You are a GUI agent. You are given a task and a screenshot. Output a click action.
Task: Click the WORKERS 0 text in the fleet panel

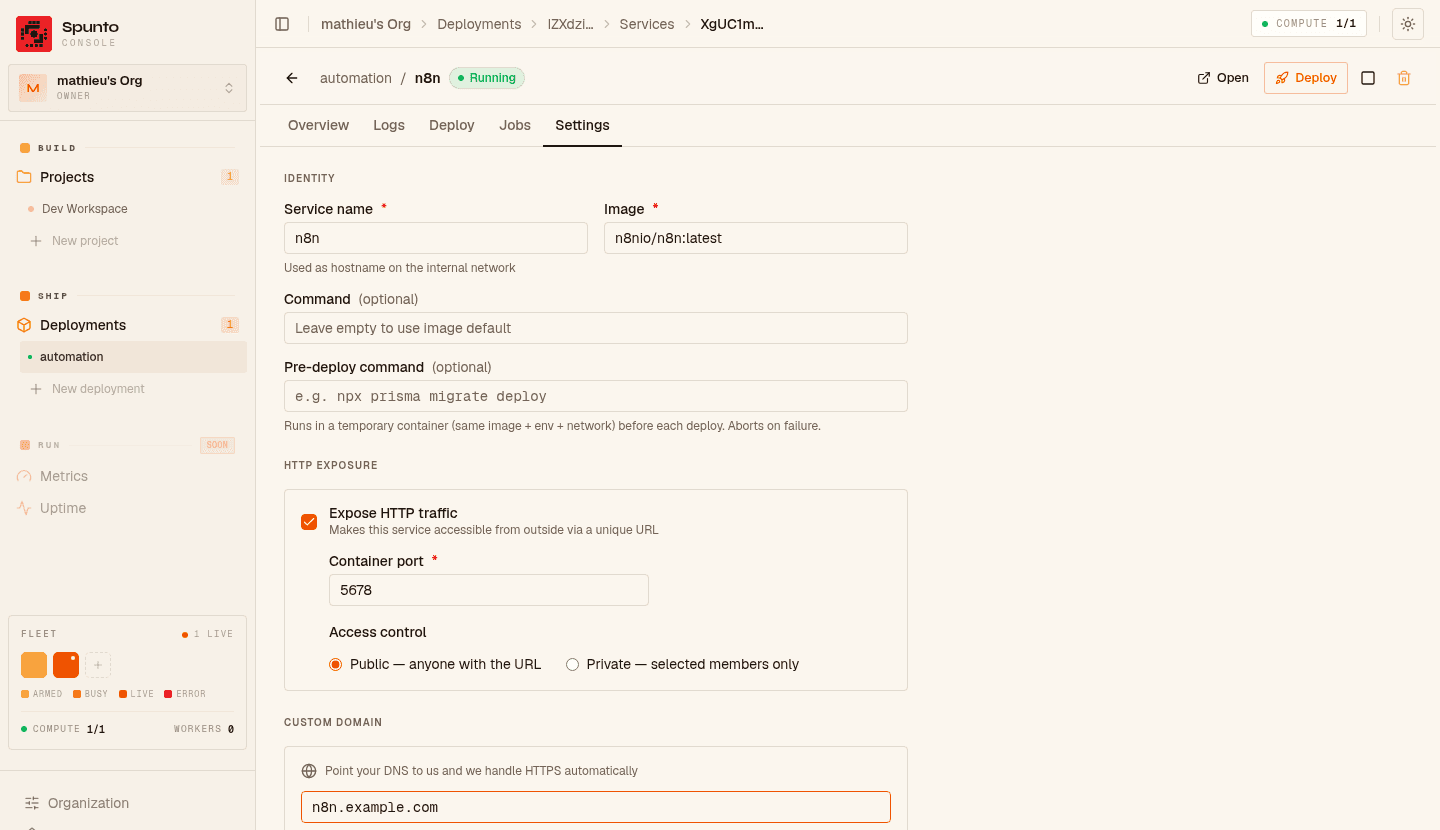204,729
